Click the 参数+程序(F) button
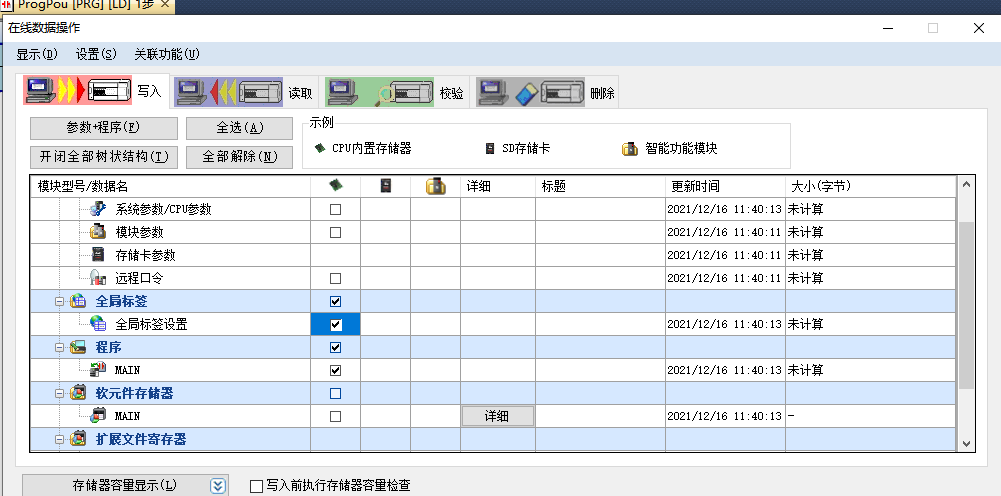The height and width of the screenshot is (496, 1001). click(103, 128)
